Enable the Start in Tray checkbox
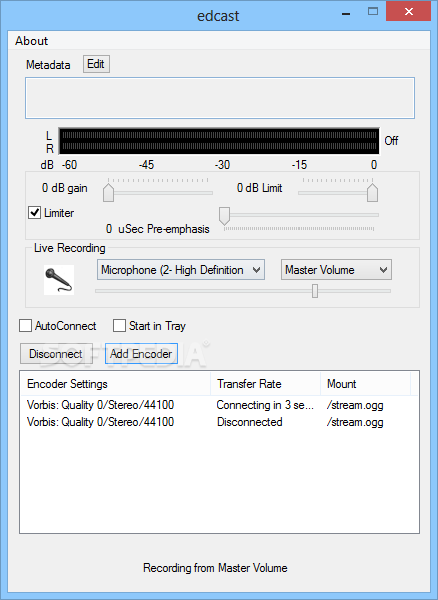This screenshot has width=438, height=600. pyautogui.click(x=119, y=326)
